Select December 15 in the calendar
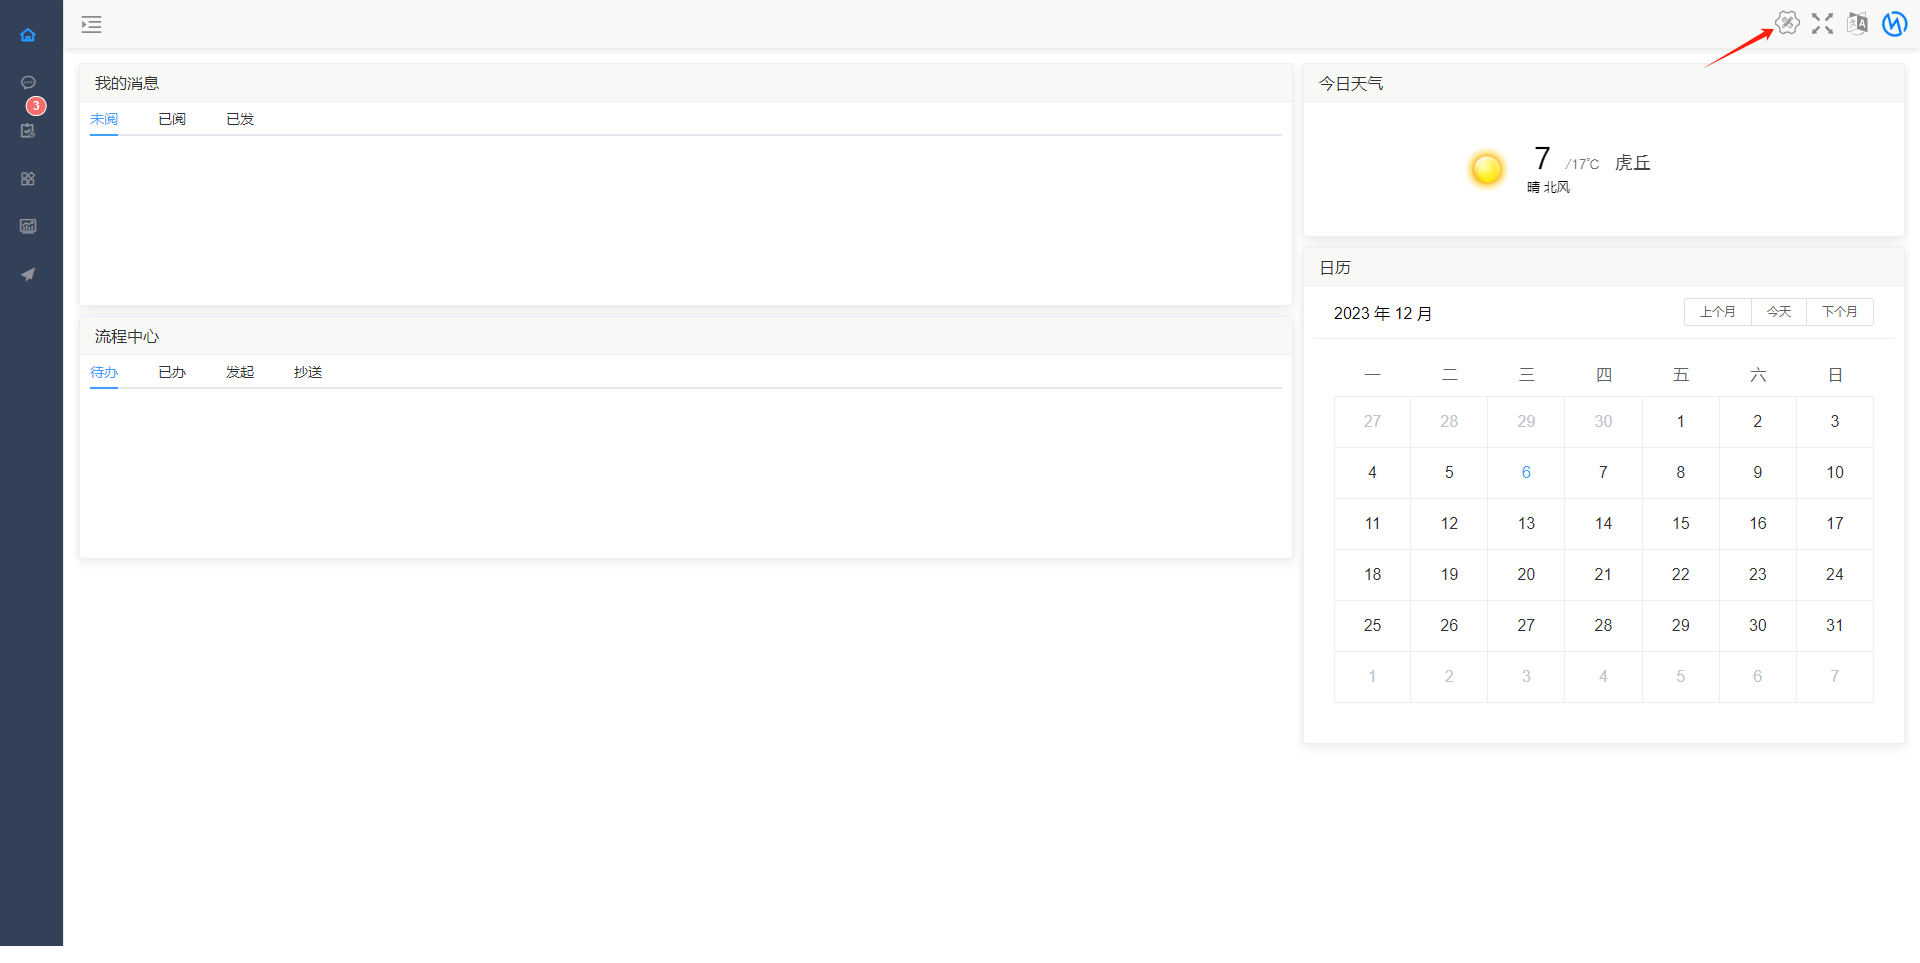 click(1681, 523)
